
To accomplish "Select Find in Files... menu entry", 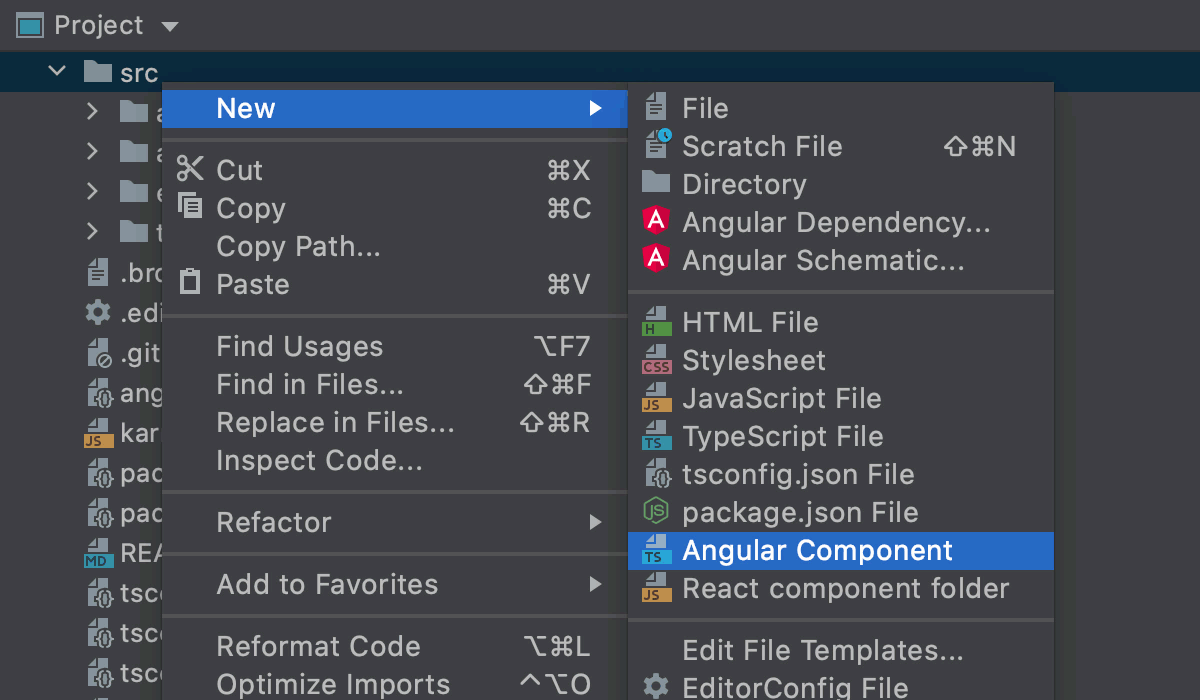I will tap(395, 385).
